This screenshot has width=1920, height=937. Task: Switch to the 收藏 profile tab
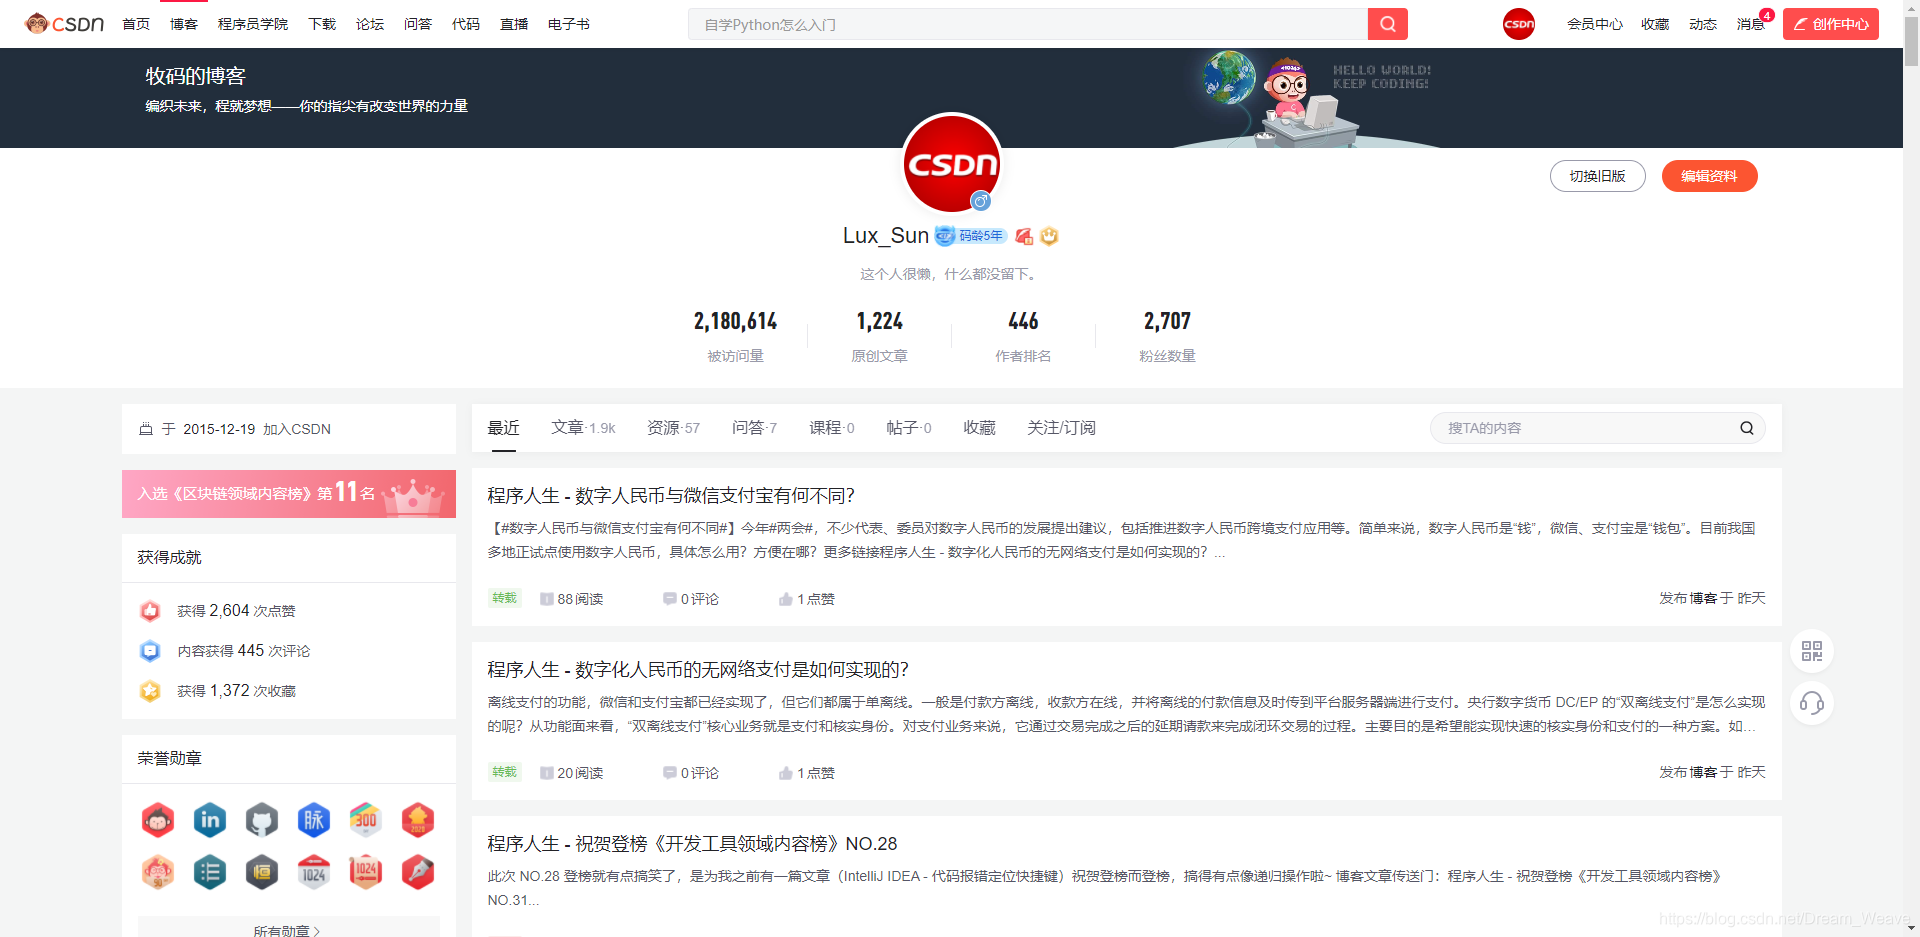[x=979, y=428]
